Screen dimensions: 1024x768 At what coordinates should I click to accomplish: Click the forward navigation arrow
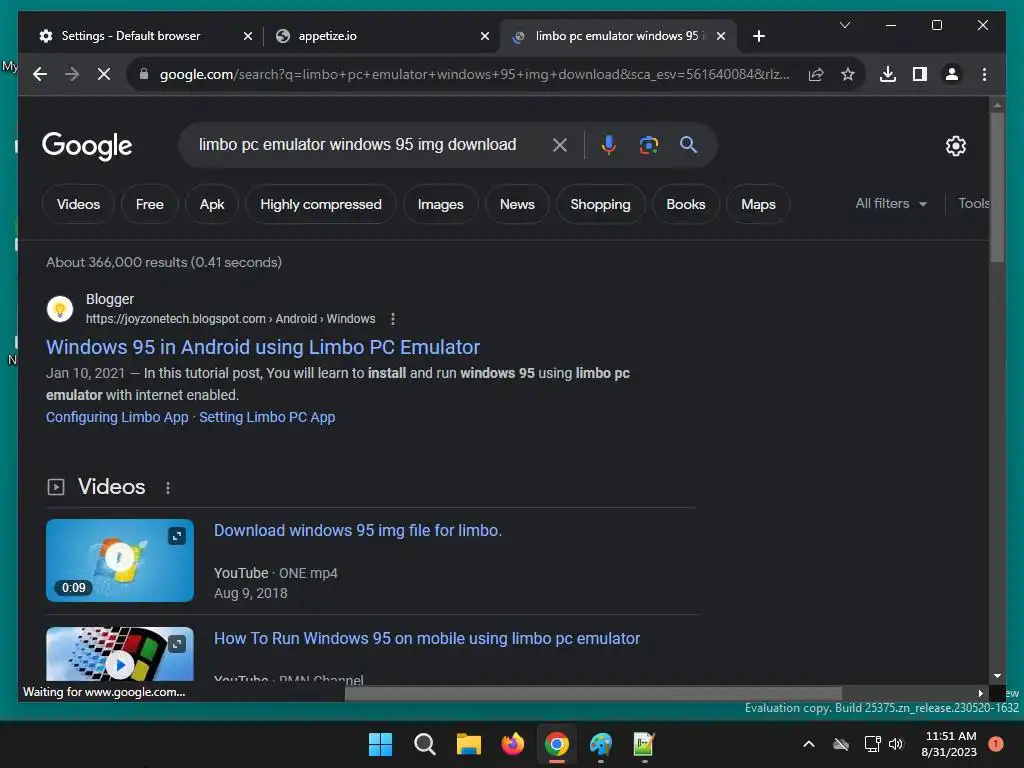pyautogui.click(x=72, y=74)
